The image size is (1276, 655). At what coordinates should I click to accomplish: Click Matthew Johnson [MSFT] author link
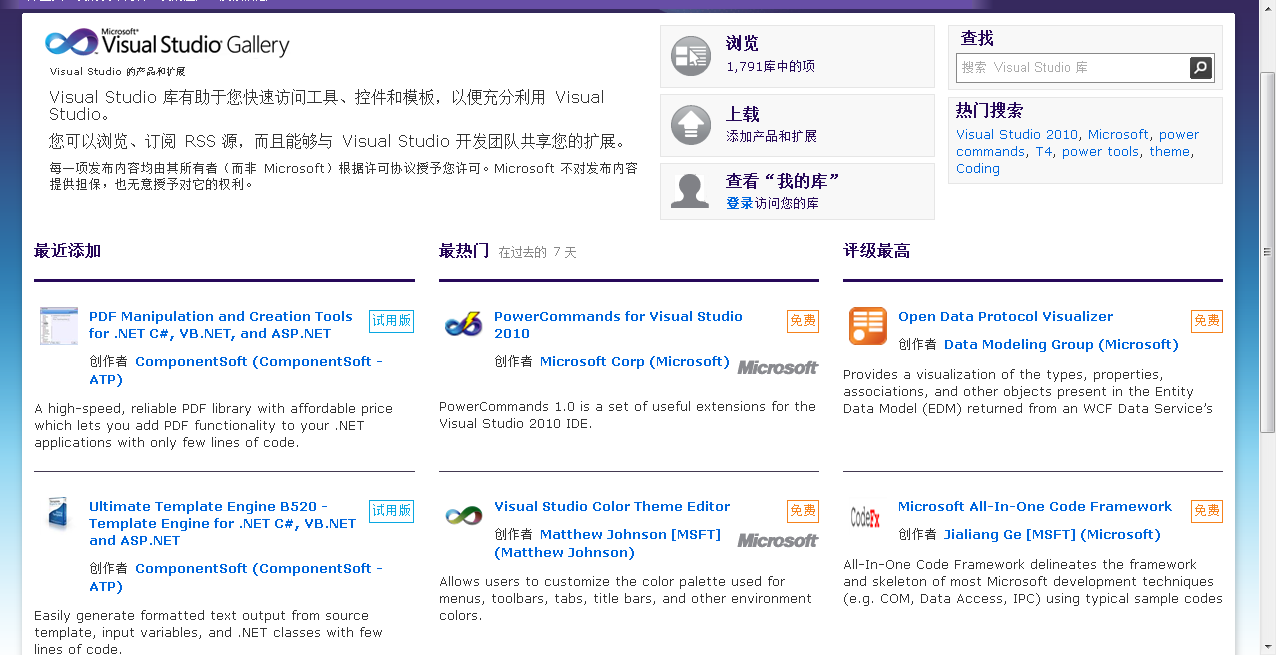pyautogui.click(x=607, y=543)
